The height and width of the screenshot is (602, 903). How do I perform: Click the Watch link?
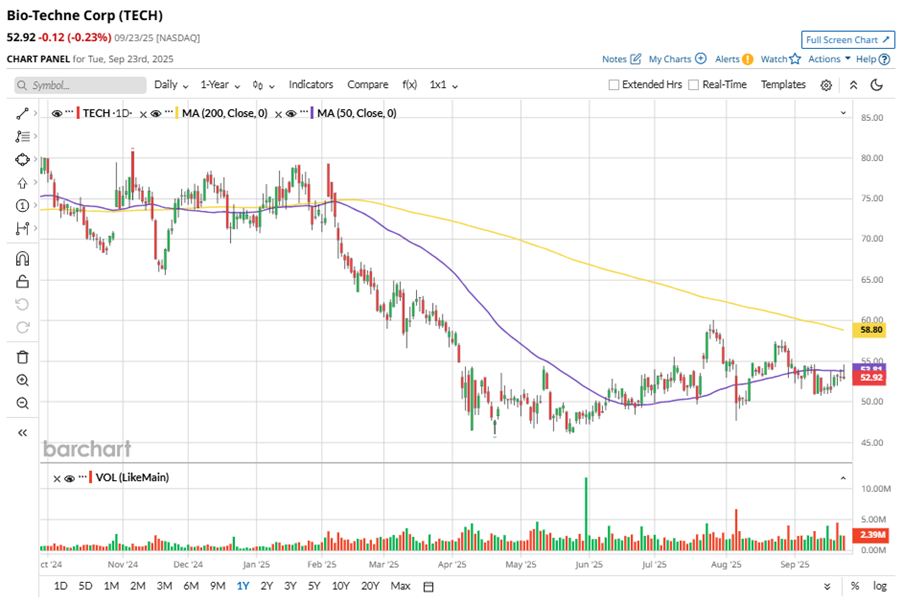773,59
